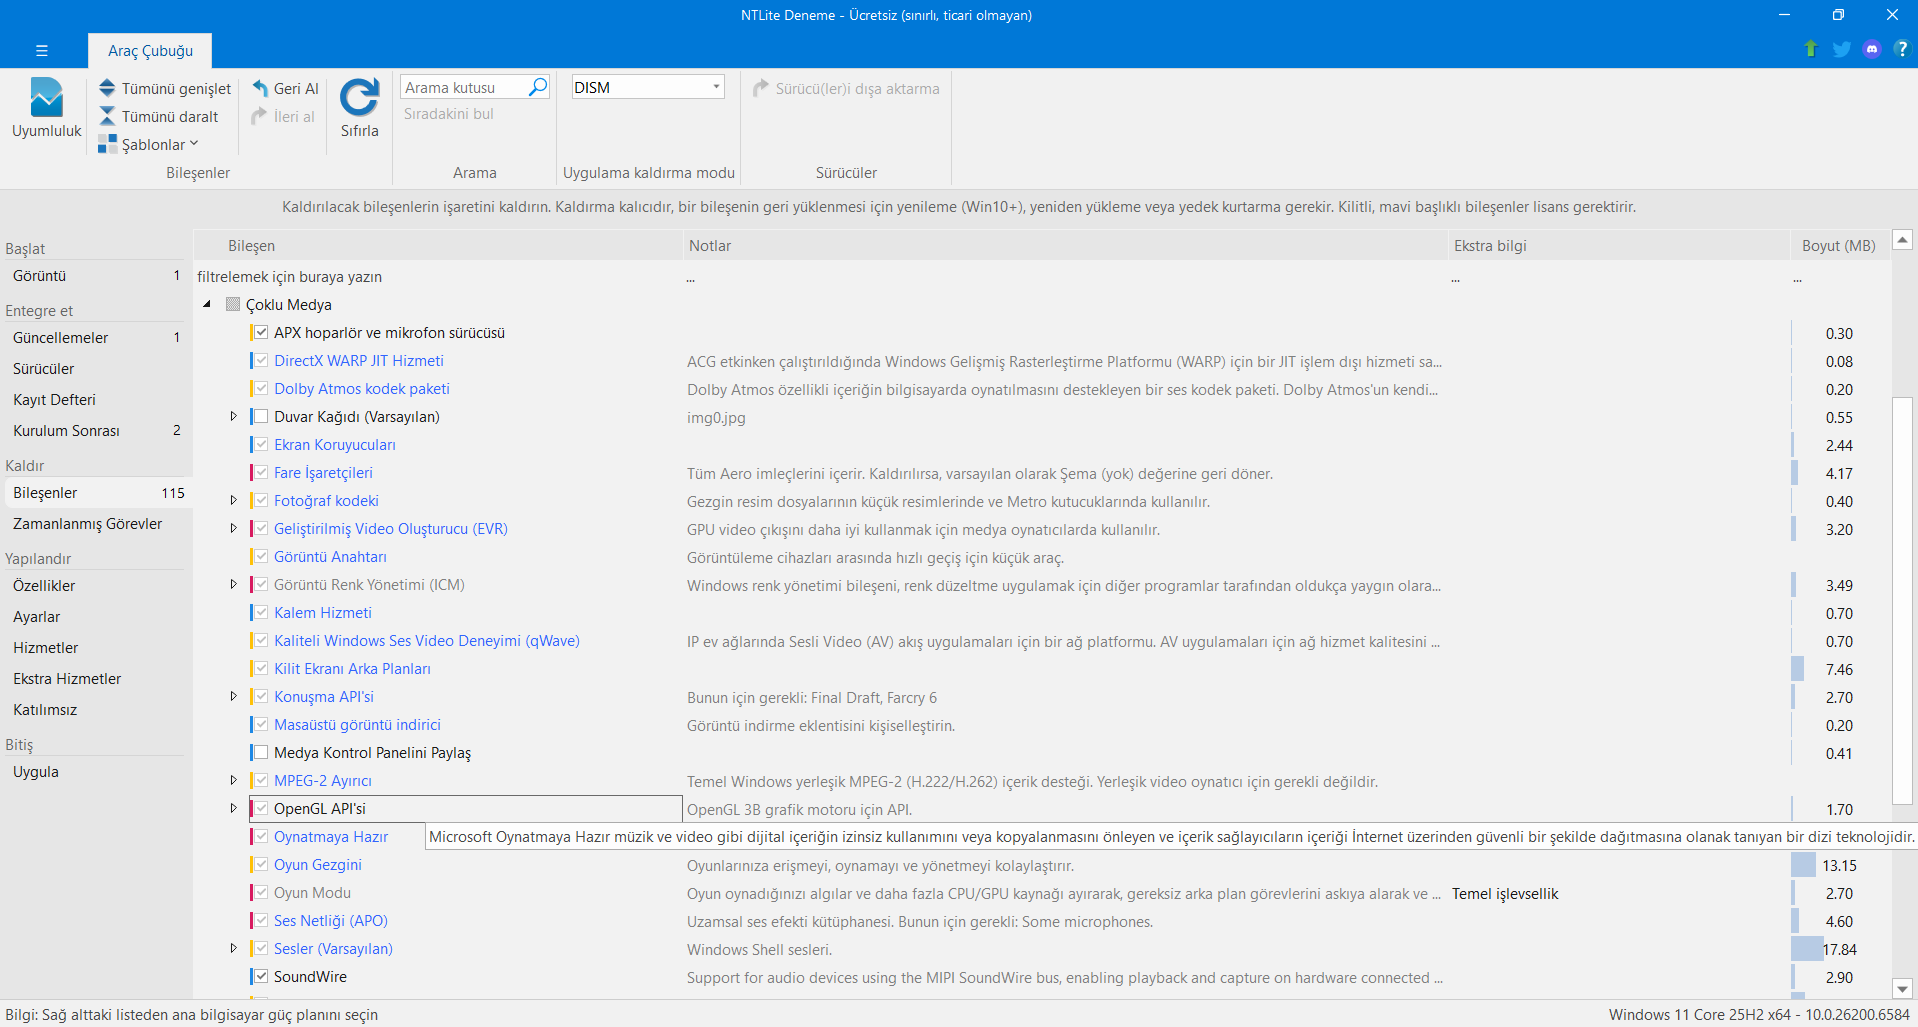Open Katılımsız in the sidebar

(x=96, y=710)
